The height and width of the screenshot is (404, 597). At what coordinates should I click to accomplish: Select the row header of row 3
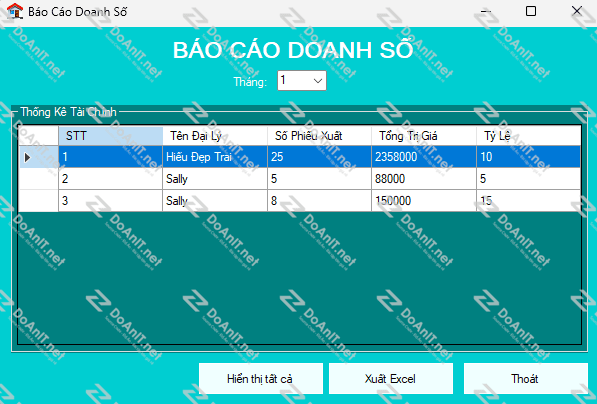pos(38,201)
